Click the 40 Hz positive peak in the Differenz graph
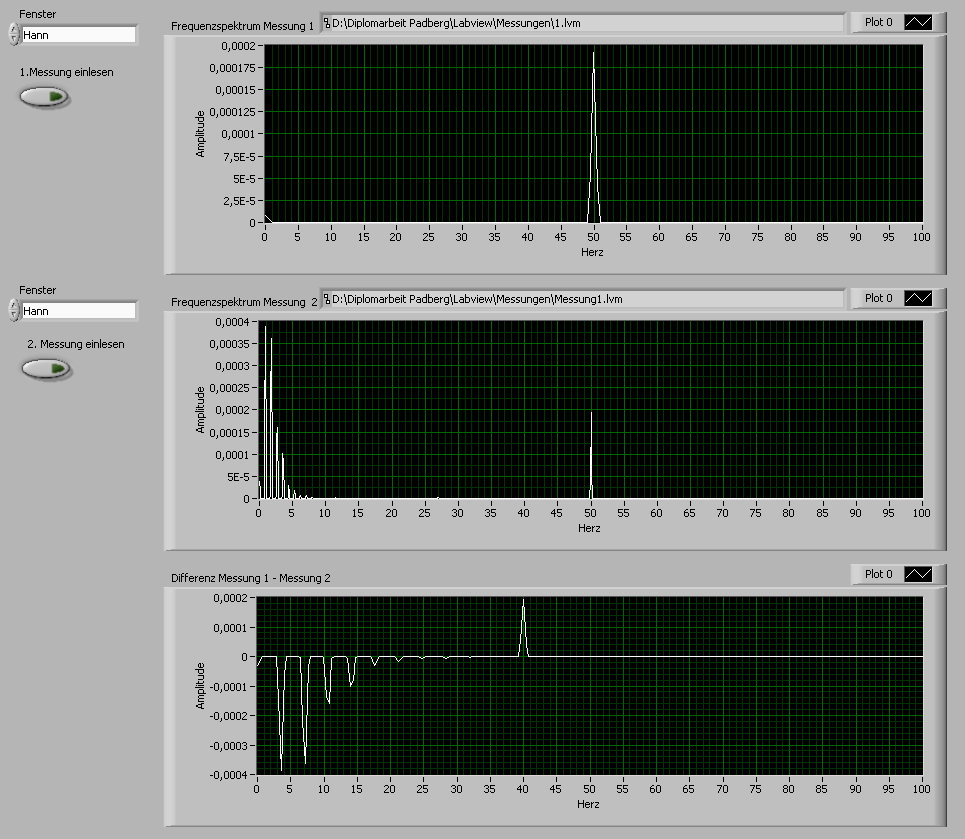Viewport: 965px width, 839px height. point(523,625)
